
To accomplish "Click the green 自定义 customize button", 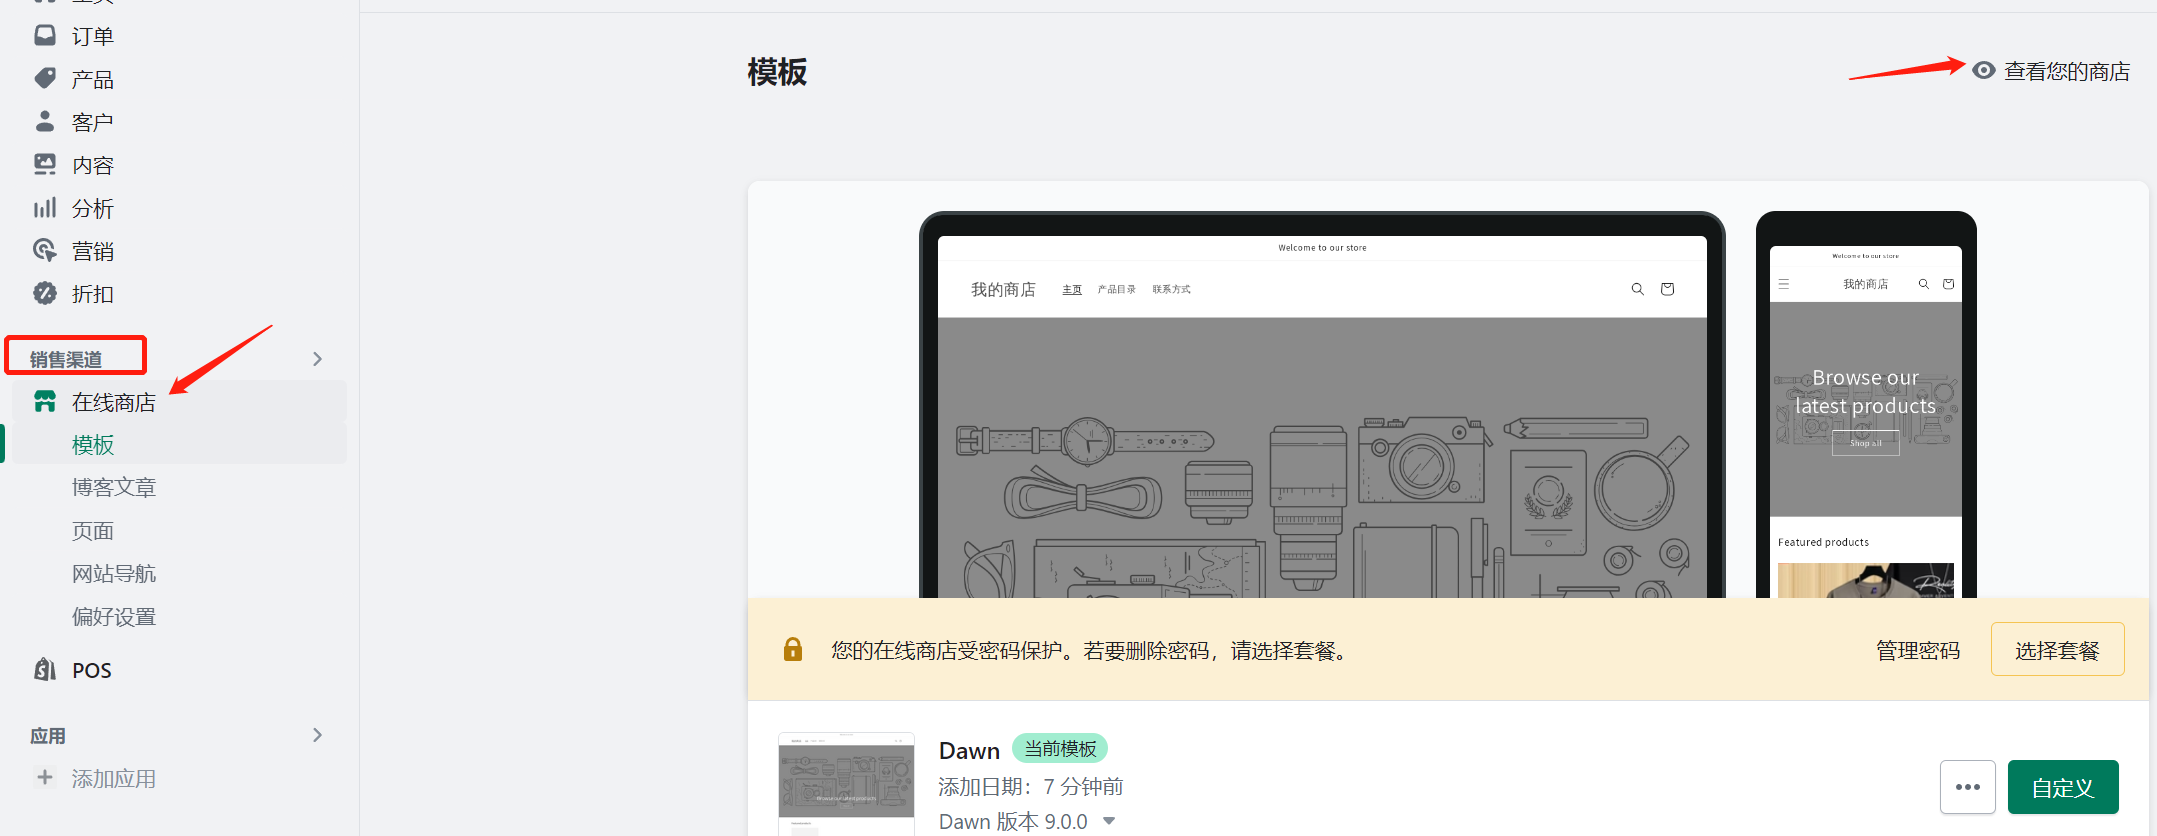I will [2062, 788].
